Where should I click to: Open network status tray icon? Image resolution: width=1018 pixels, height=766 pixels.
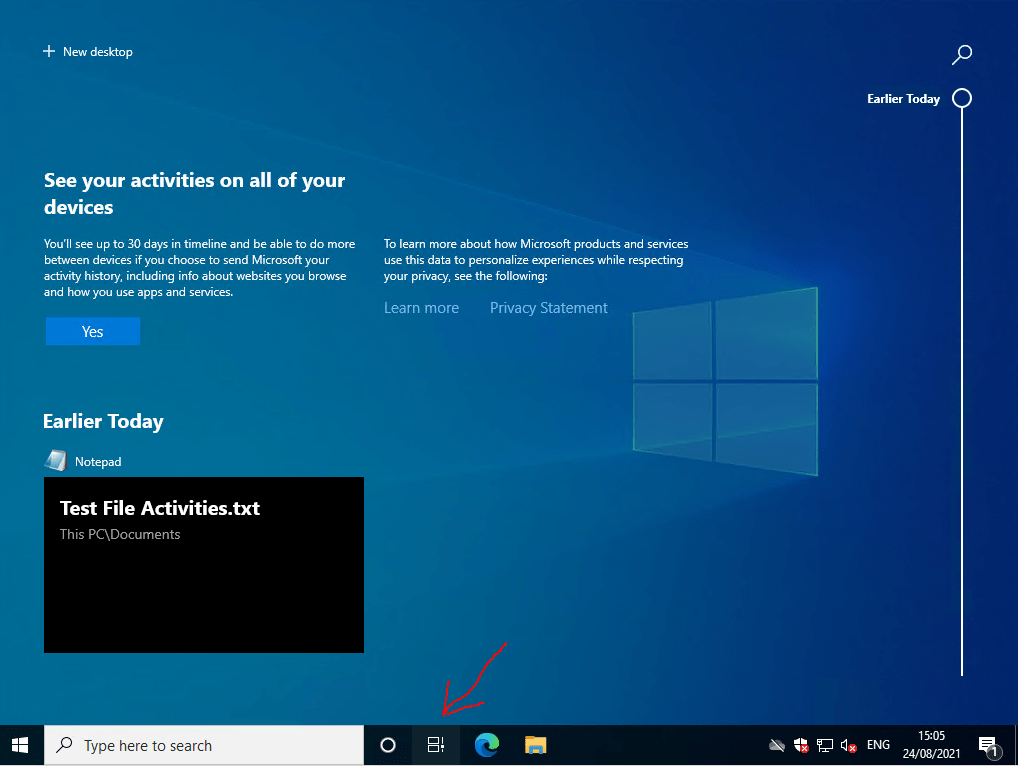pyautogui.click(x=825, y=745)
